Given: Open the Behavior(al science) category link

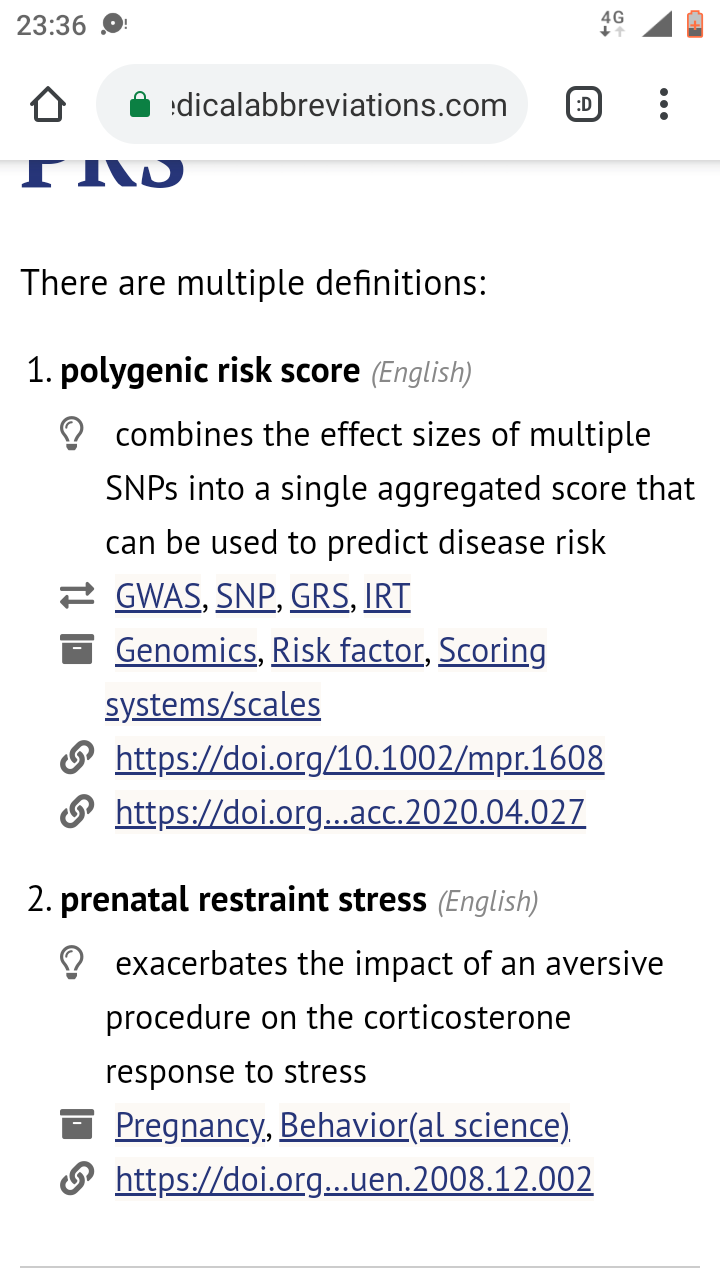Looking at the screenshot, I should (x=424, y=1126).
